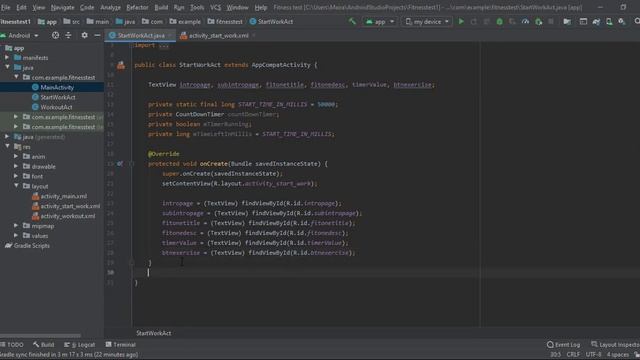
Task: Expand the manifests folder
Action: pyautogui.click(x=7, y=58)
